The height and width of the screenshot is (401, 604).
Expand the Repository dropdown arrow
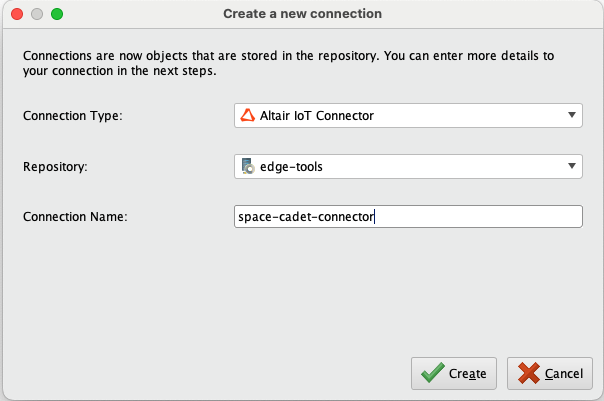(571, 166)
